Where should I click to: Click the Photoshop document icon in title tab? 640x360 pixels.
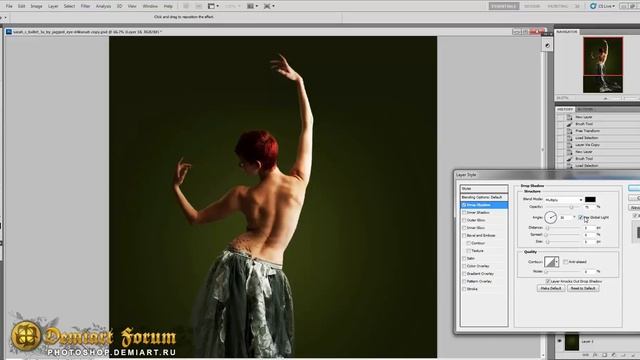[x=9, y=31]
